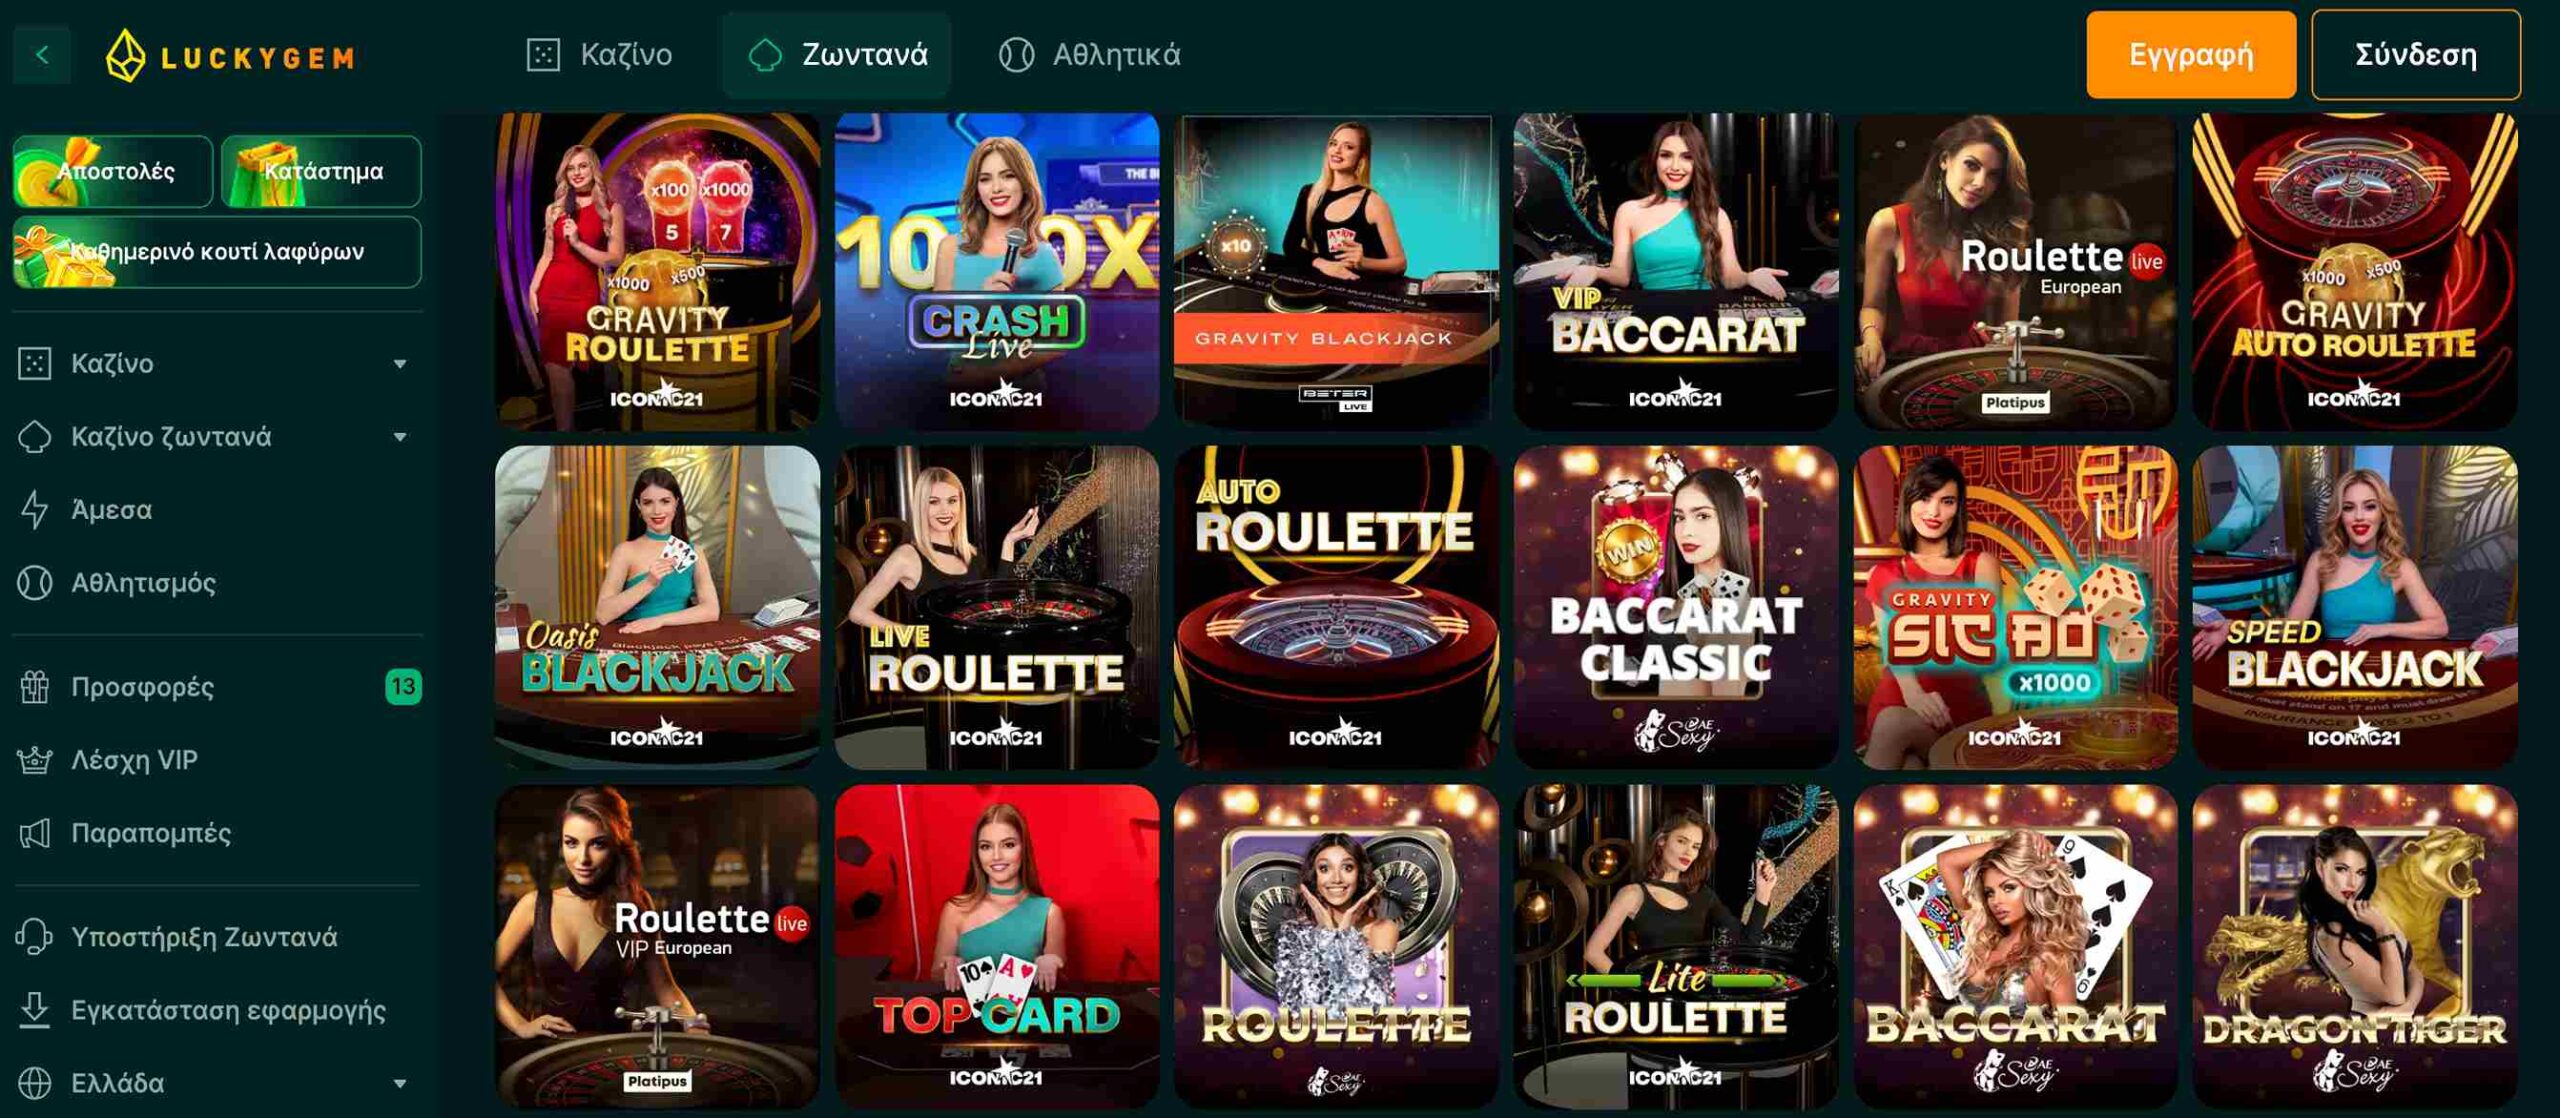Click the orange Εγγραφή button

pos(2191,55)
